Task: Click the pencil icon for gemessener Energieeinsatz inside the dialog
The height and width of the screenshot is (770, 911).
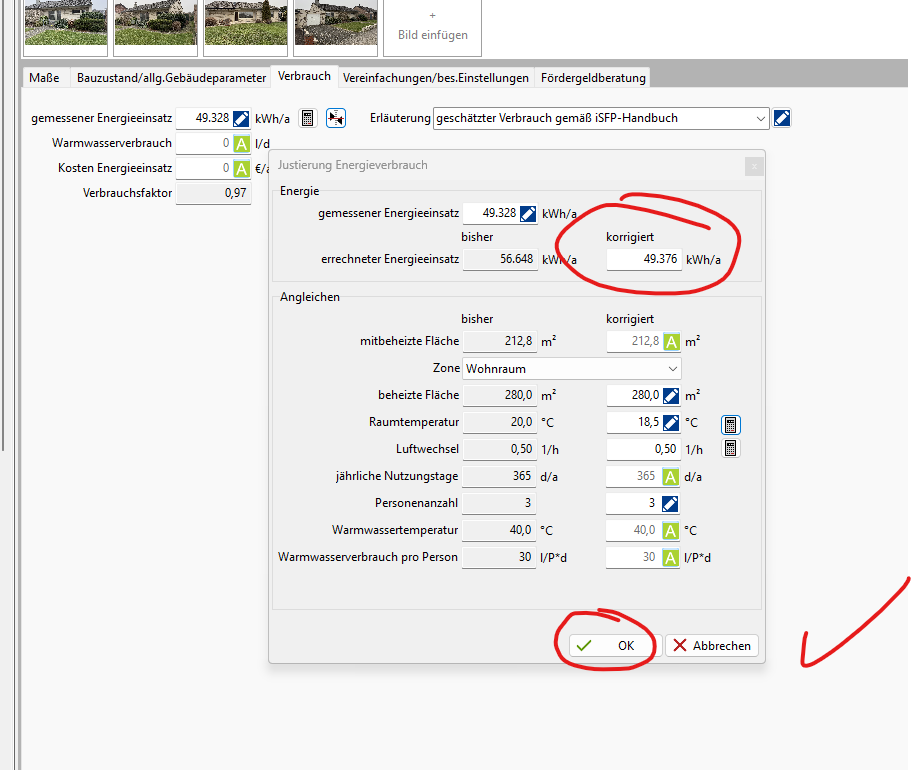Action: [528, 213]
